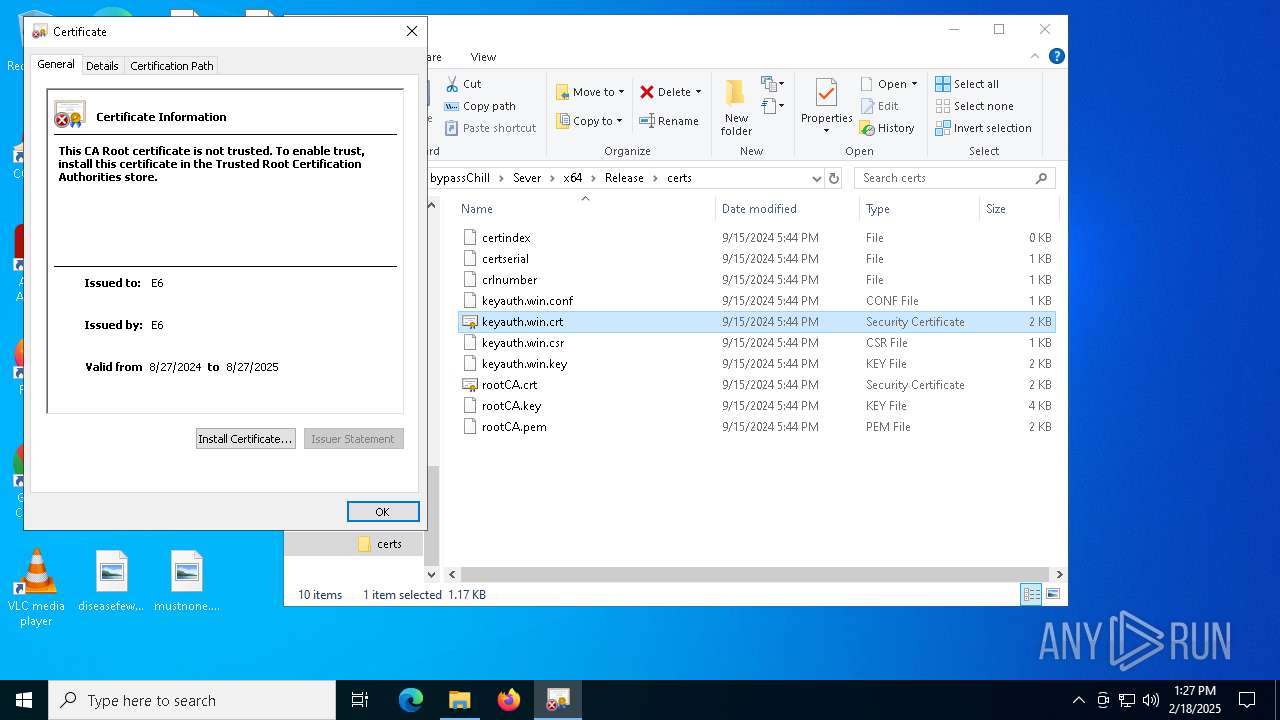Switch to the View ribbon tab
Screen dimensions: 1280x720
483,57
